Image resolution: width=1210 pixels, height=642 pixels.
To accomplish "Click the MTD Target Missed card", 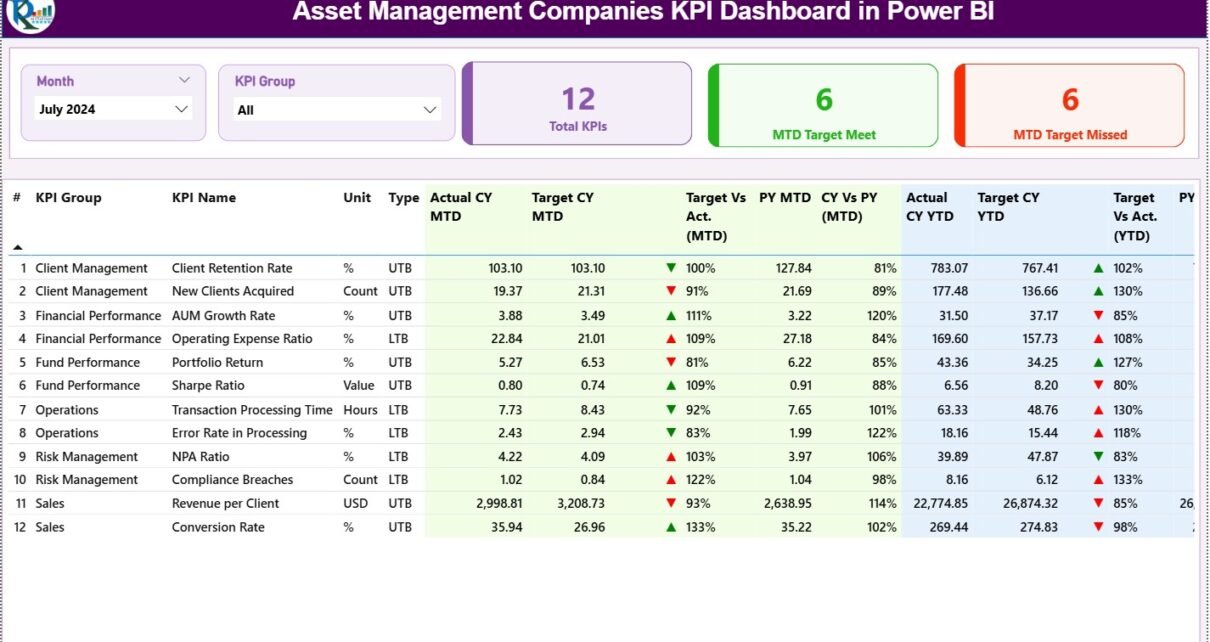I will tap(1070, 104).
